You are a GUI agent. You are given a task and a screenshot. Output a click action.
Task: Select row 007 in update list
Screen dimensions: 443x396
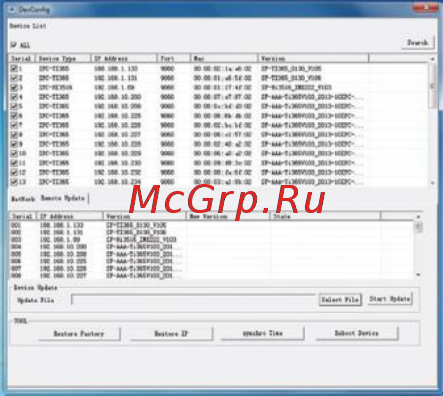click(212, 269)
